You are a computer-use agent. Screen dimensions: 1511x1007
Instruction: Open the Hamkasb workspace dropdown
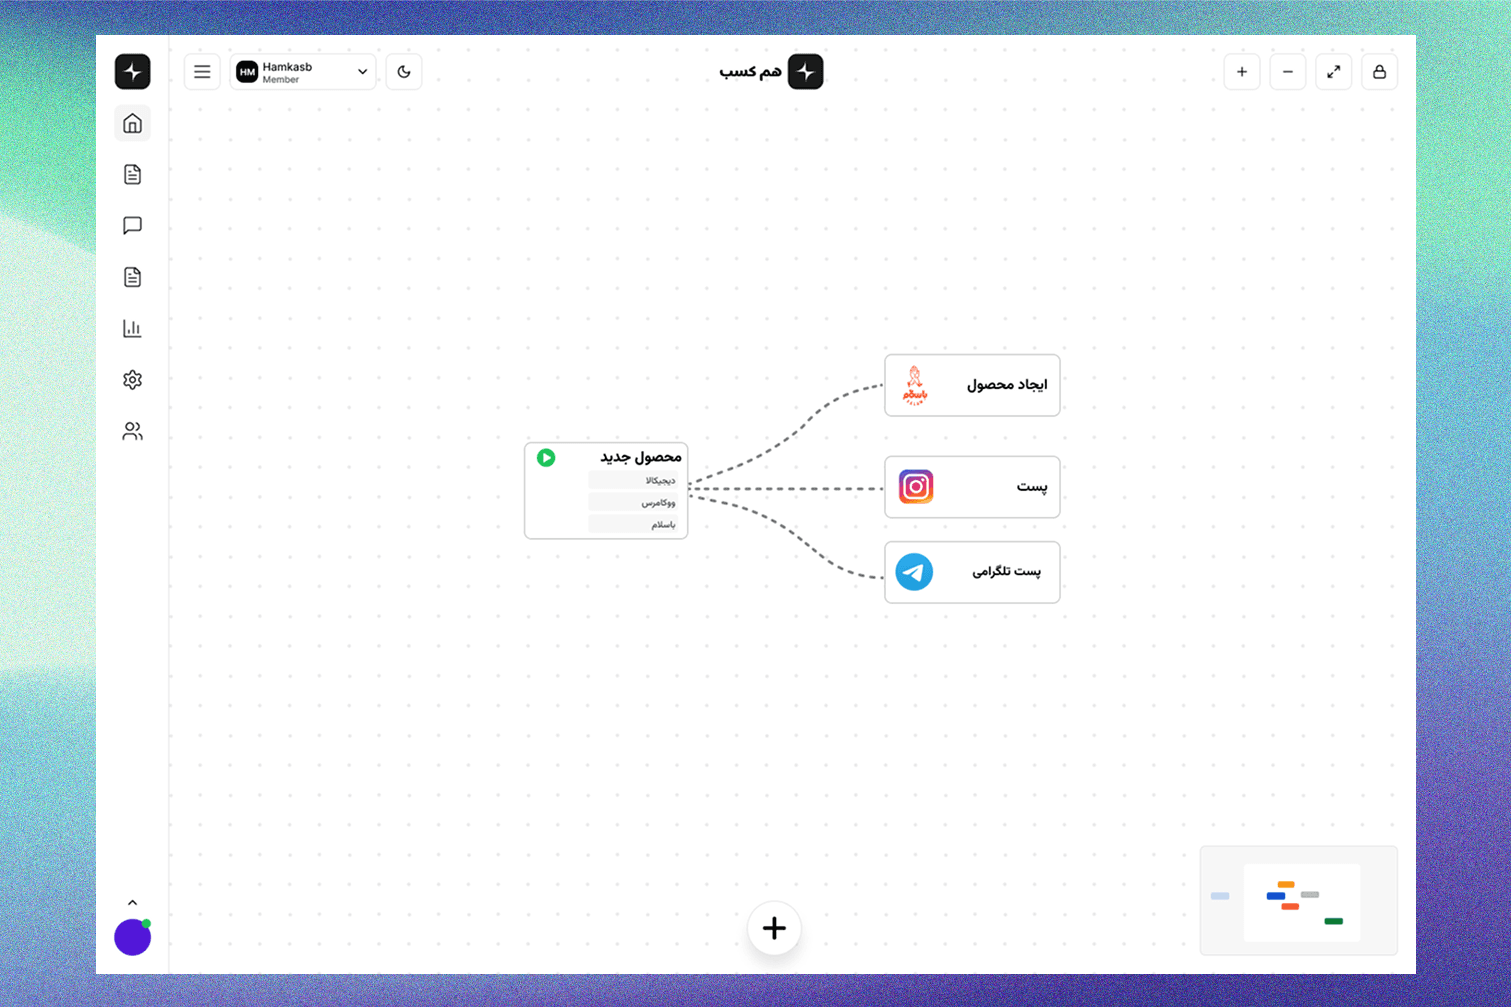(302, 71)
